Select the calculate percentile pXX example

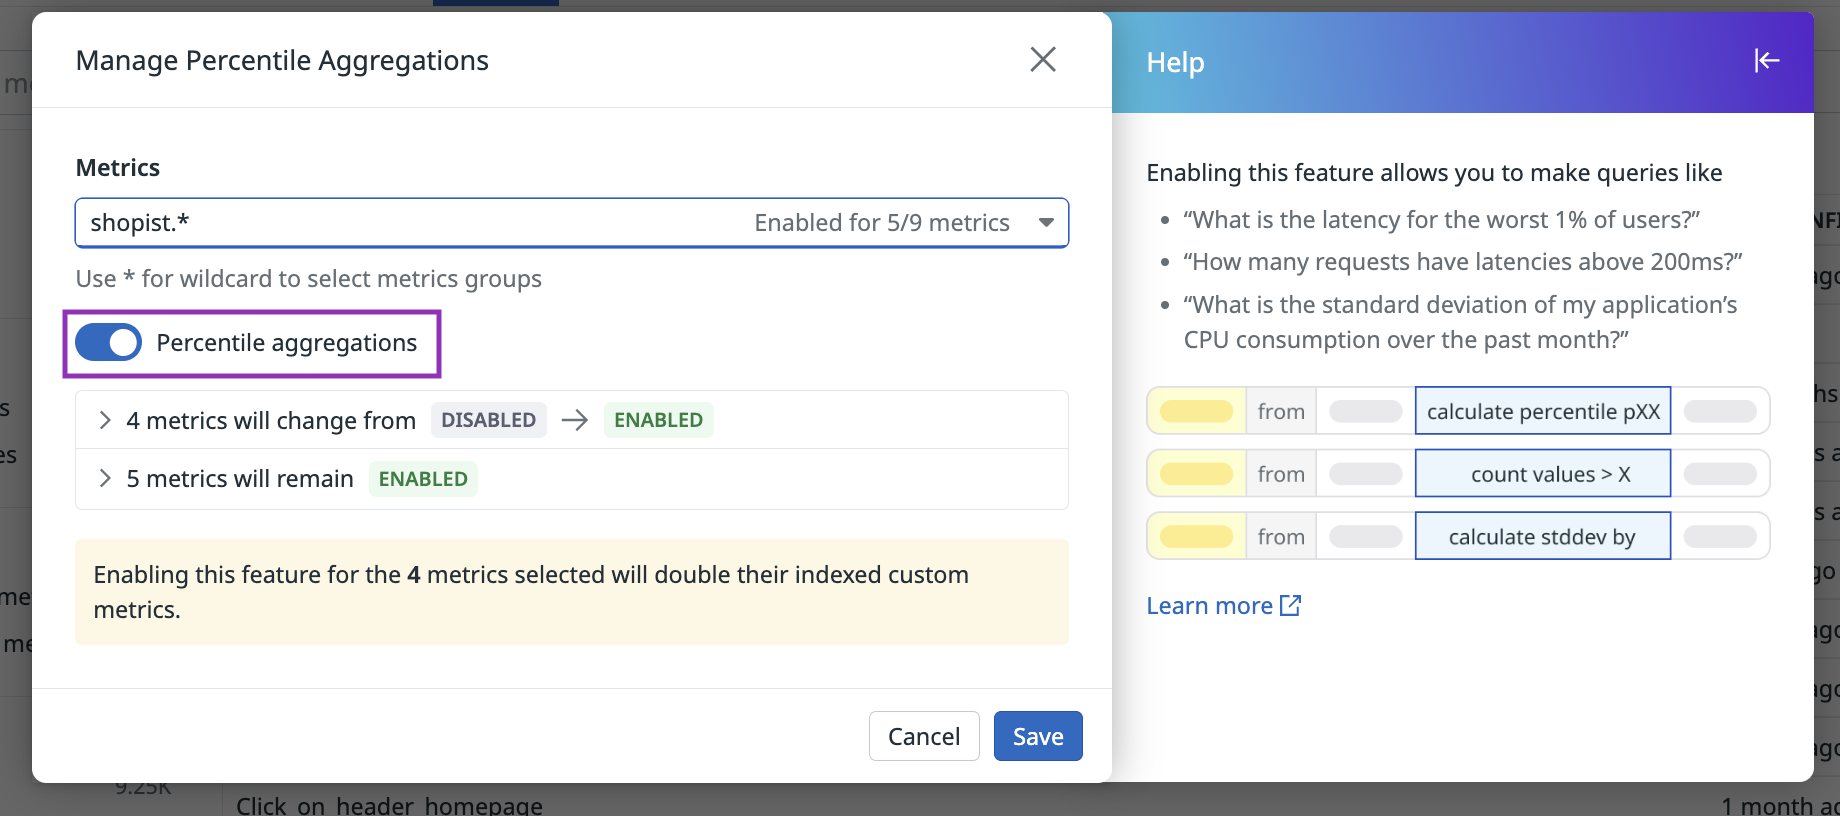pos(1542,411)
